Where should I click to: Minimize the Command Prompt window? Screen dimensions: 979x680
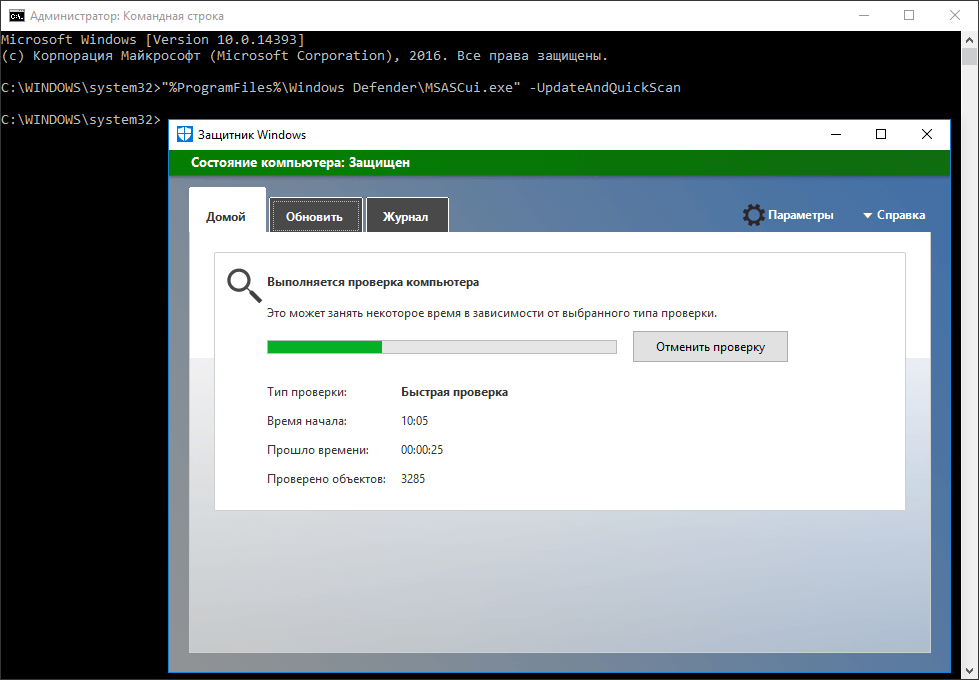tap(862, 16)
